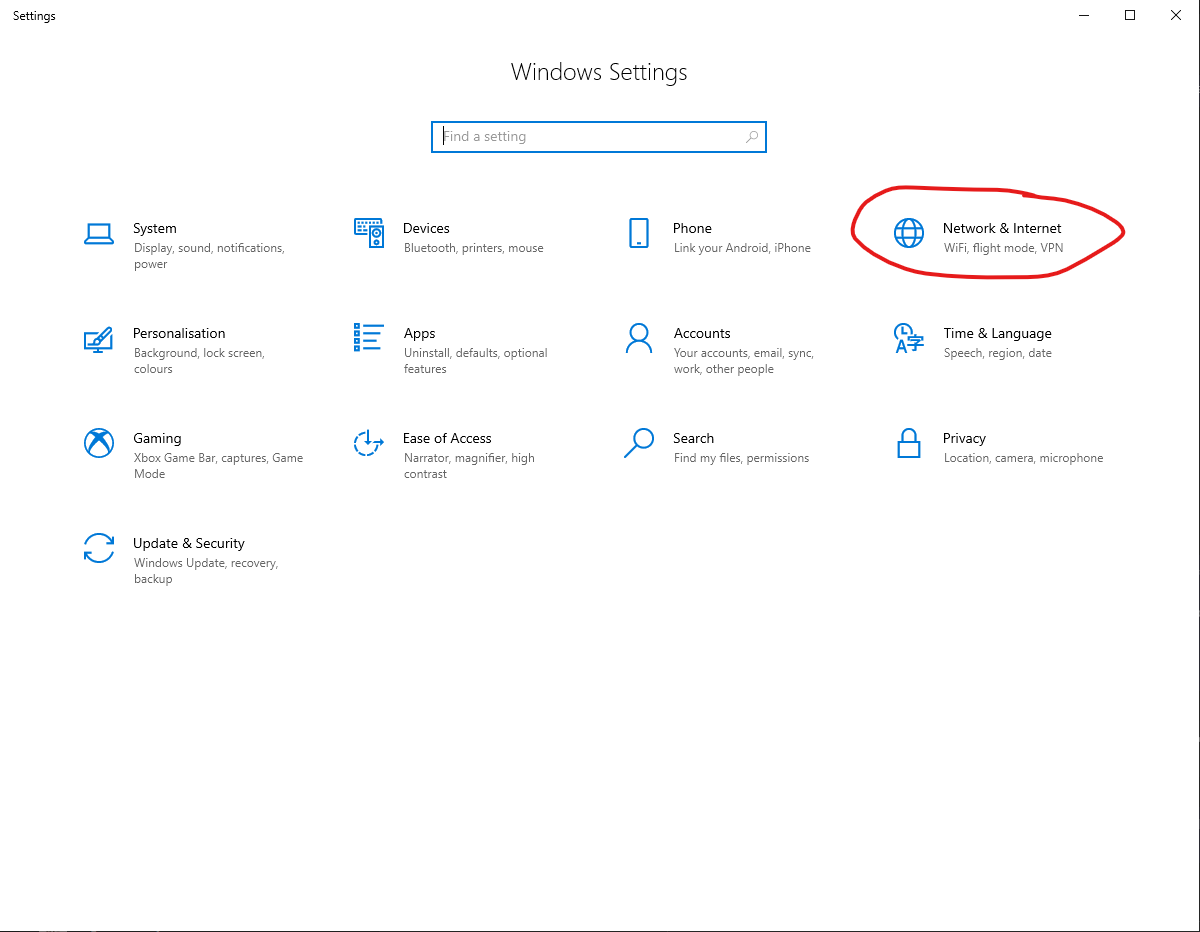The width and height of the screenshot is (1200, 932).
Task: Click 'Location, camera, microphone' text
Action: point(1023,458)
